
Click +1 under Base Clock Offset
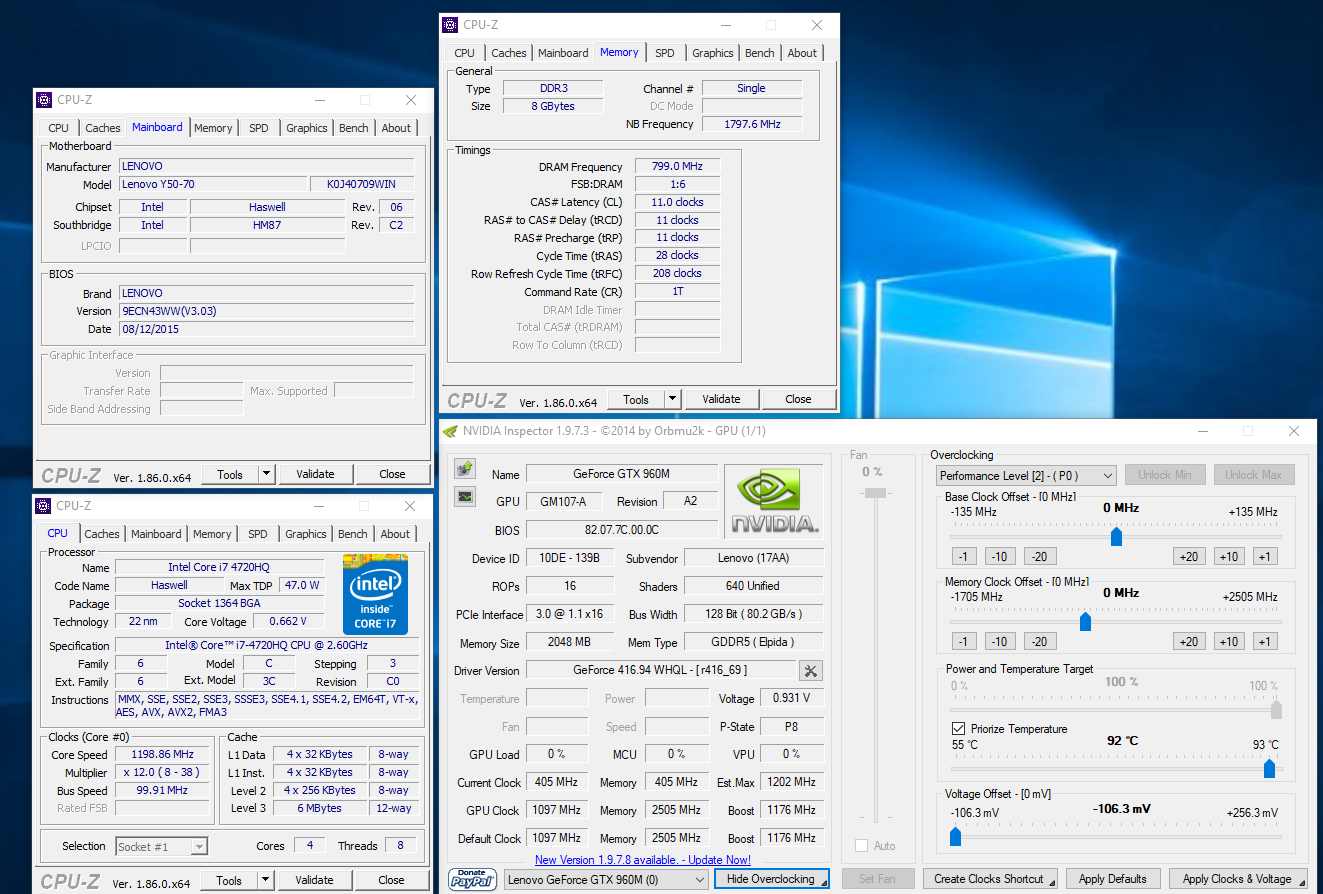(1264, 557)
